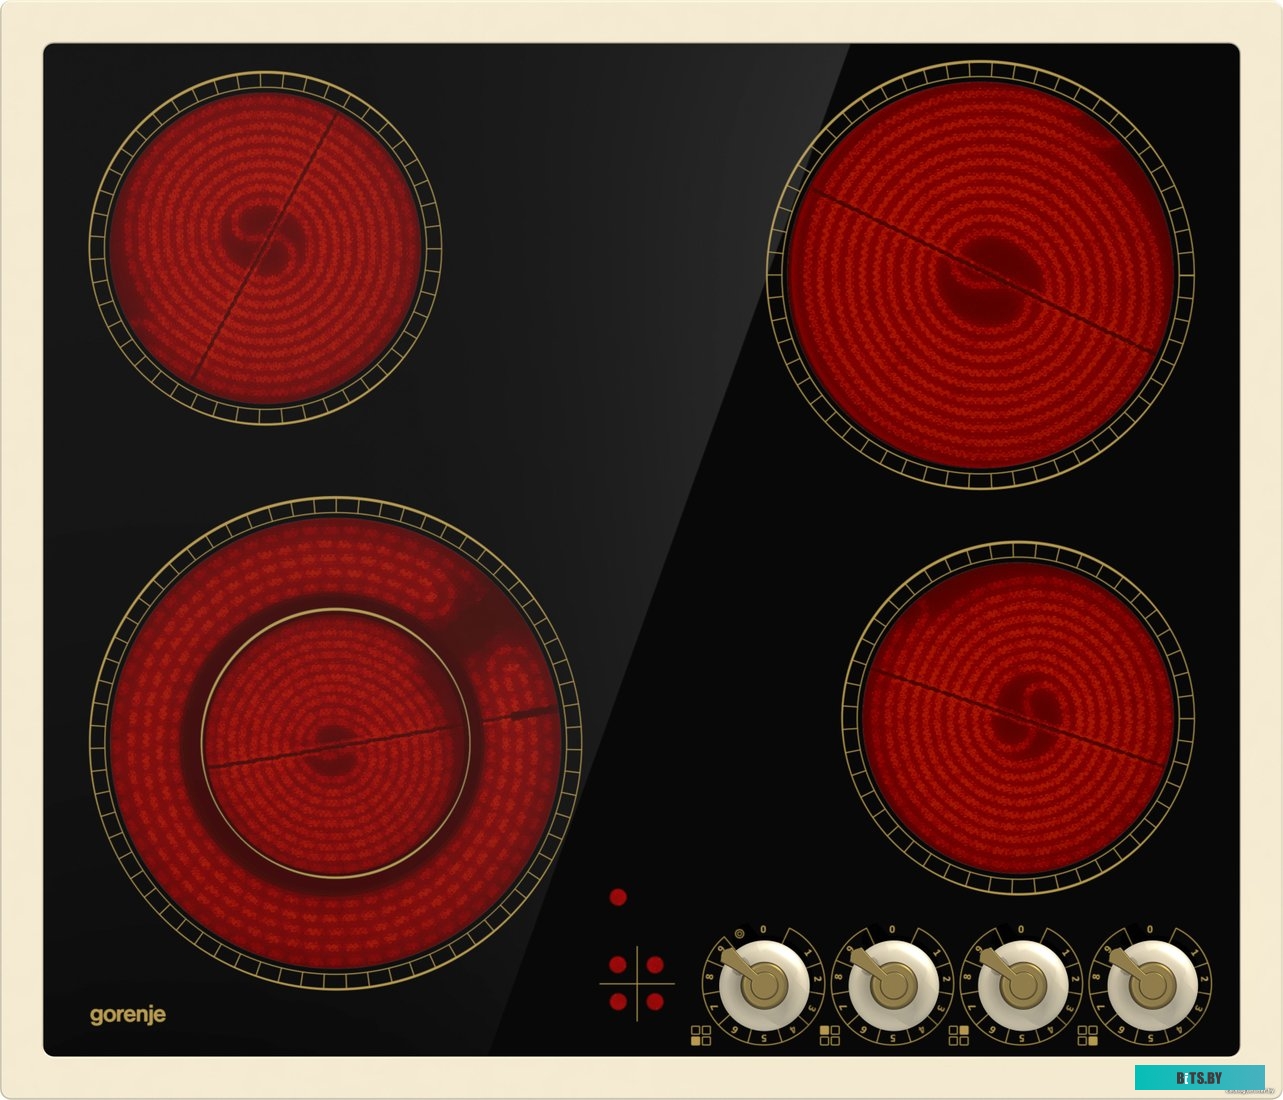Click the leftmost cream control knob
Image resolution: width=1283 pixels, height=1100 pixels.
point(765,985)
